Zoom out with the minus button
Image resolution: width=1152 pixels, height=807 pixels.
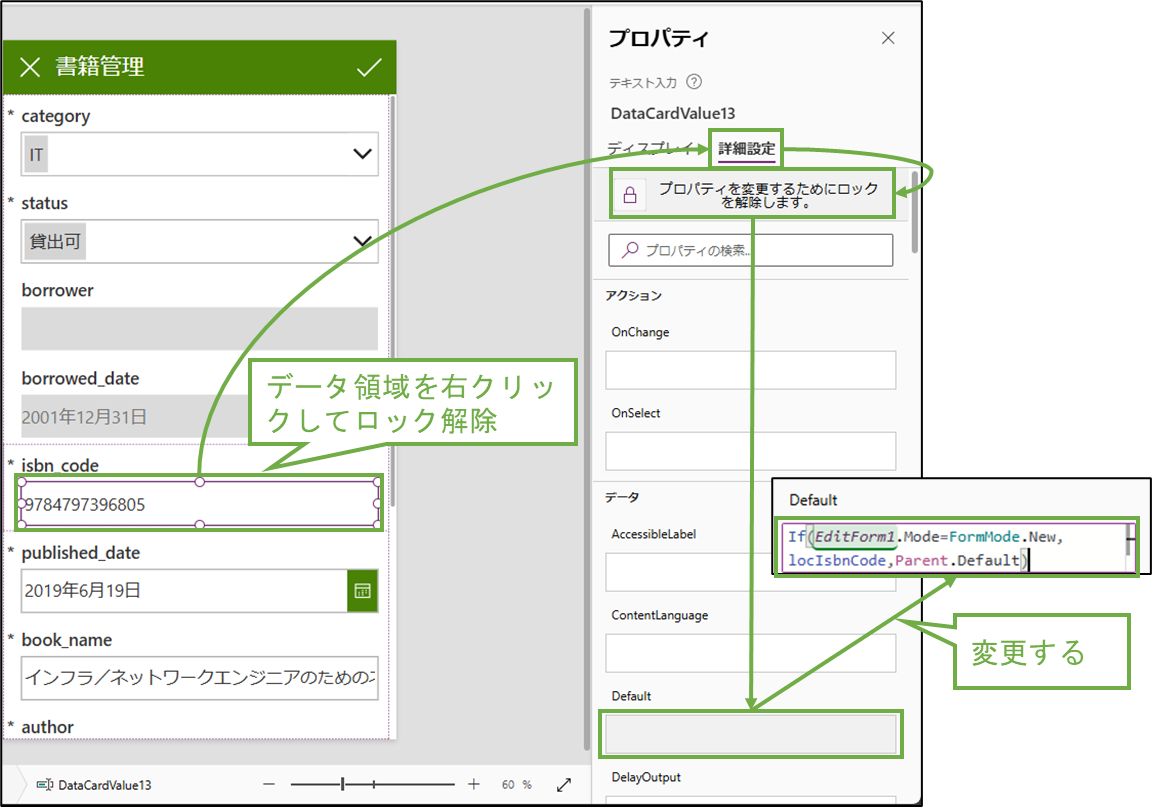[x=269, y=784]
